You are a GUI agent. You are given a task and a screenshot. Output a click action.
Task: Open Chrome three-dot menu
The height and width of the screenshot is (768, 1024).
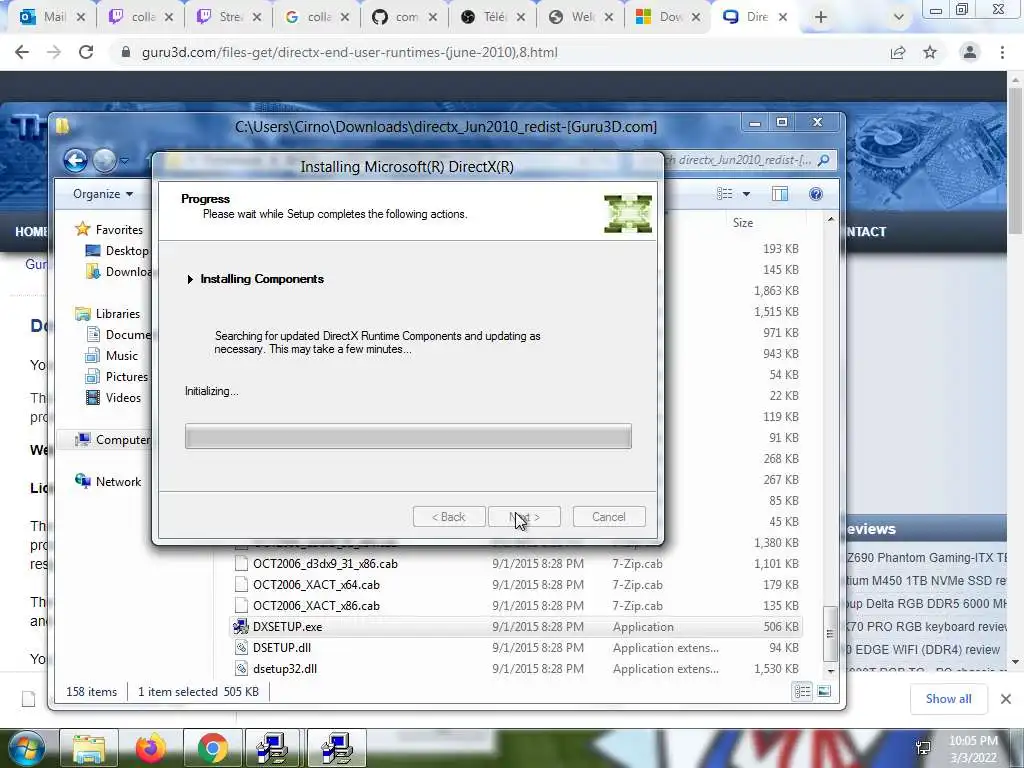pos(1002,52)
